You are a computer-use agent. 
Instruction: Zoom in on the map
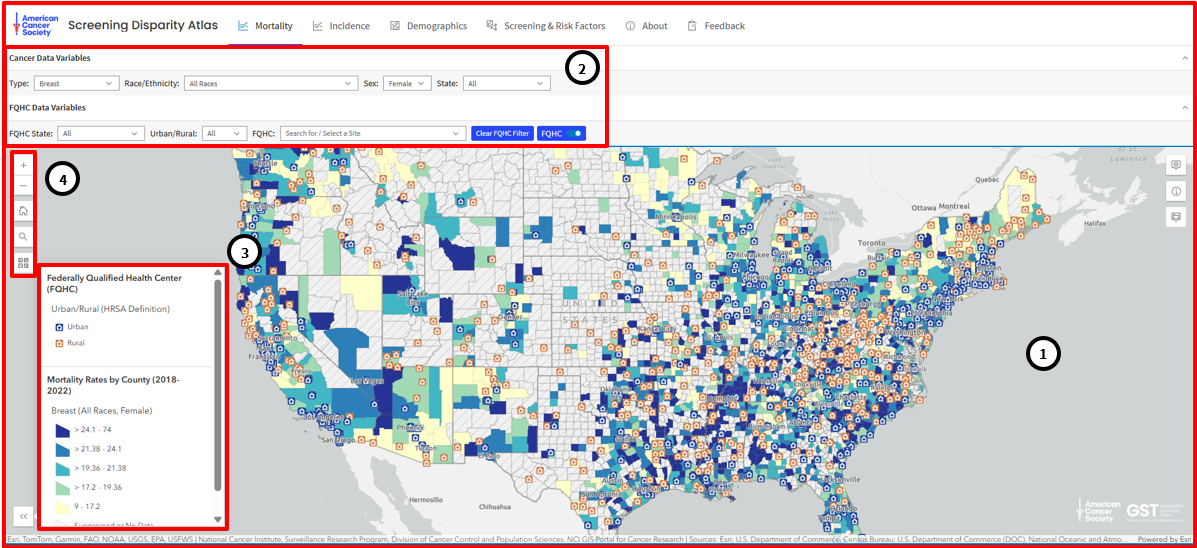pyautogui.click(x=24, y=165)
